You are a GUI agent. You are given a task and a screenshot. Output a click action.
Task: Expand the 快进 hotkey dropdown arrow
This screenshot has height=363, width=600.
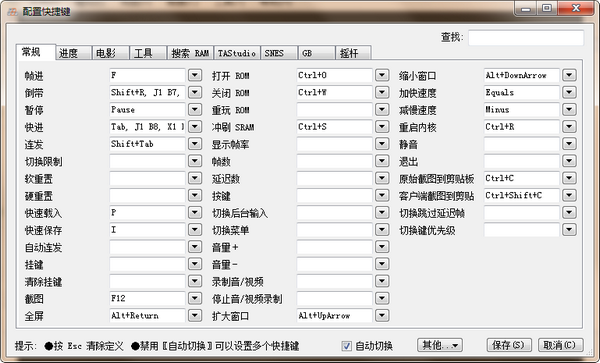pos(195,127)
